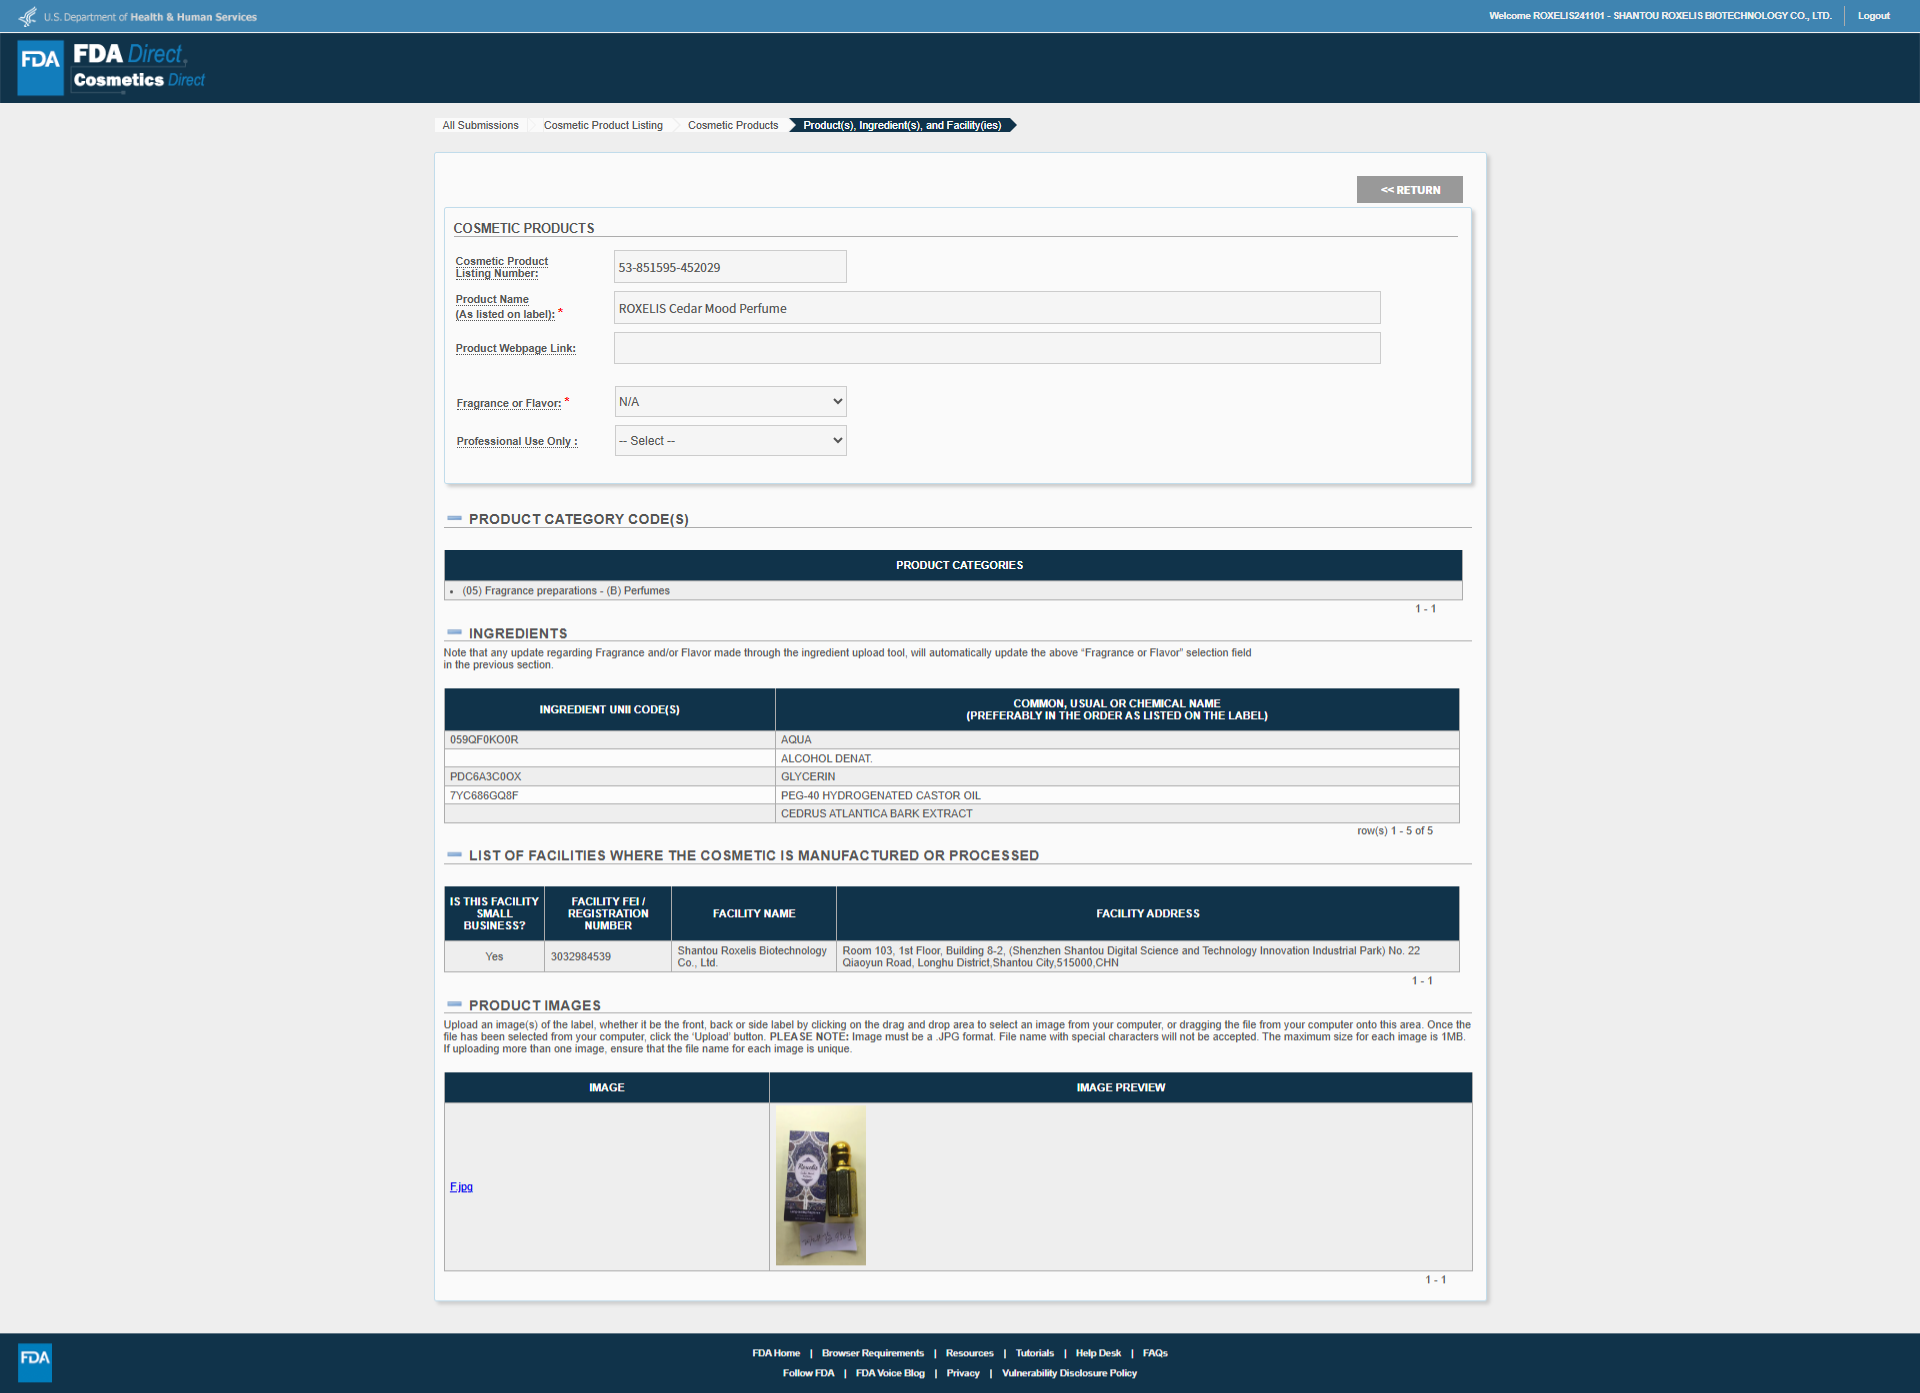This screenshot has height=1393, width=1920.
Task: Click PEG-40 HYDROGENATED CASTOR OIL cell
Action: pos(1117,796)
